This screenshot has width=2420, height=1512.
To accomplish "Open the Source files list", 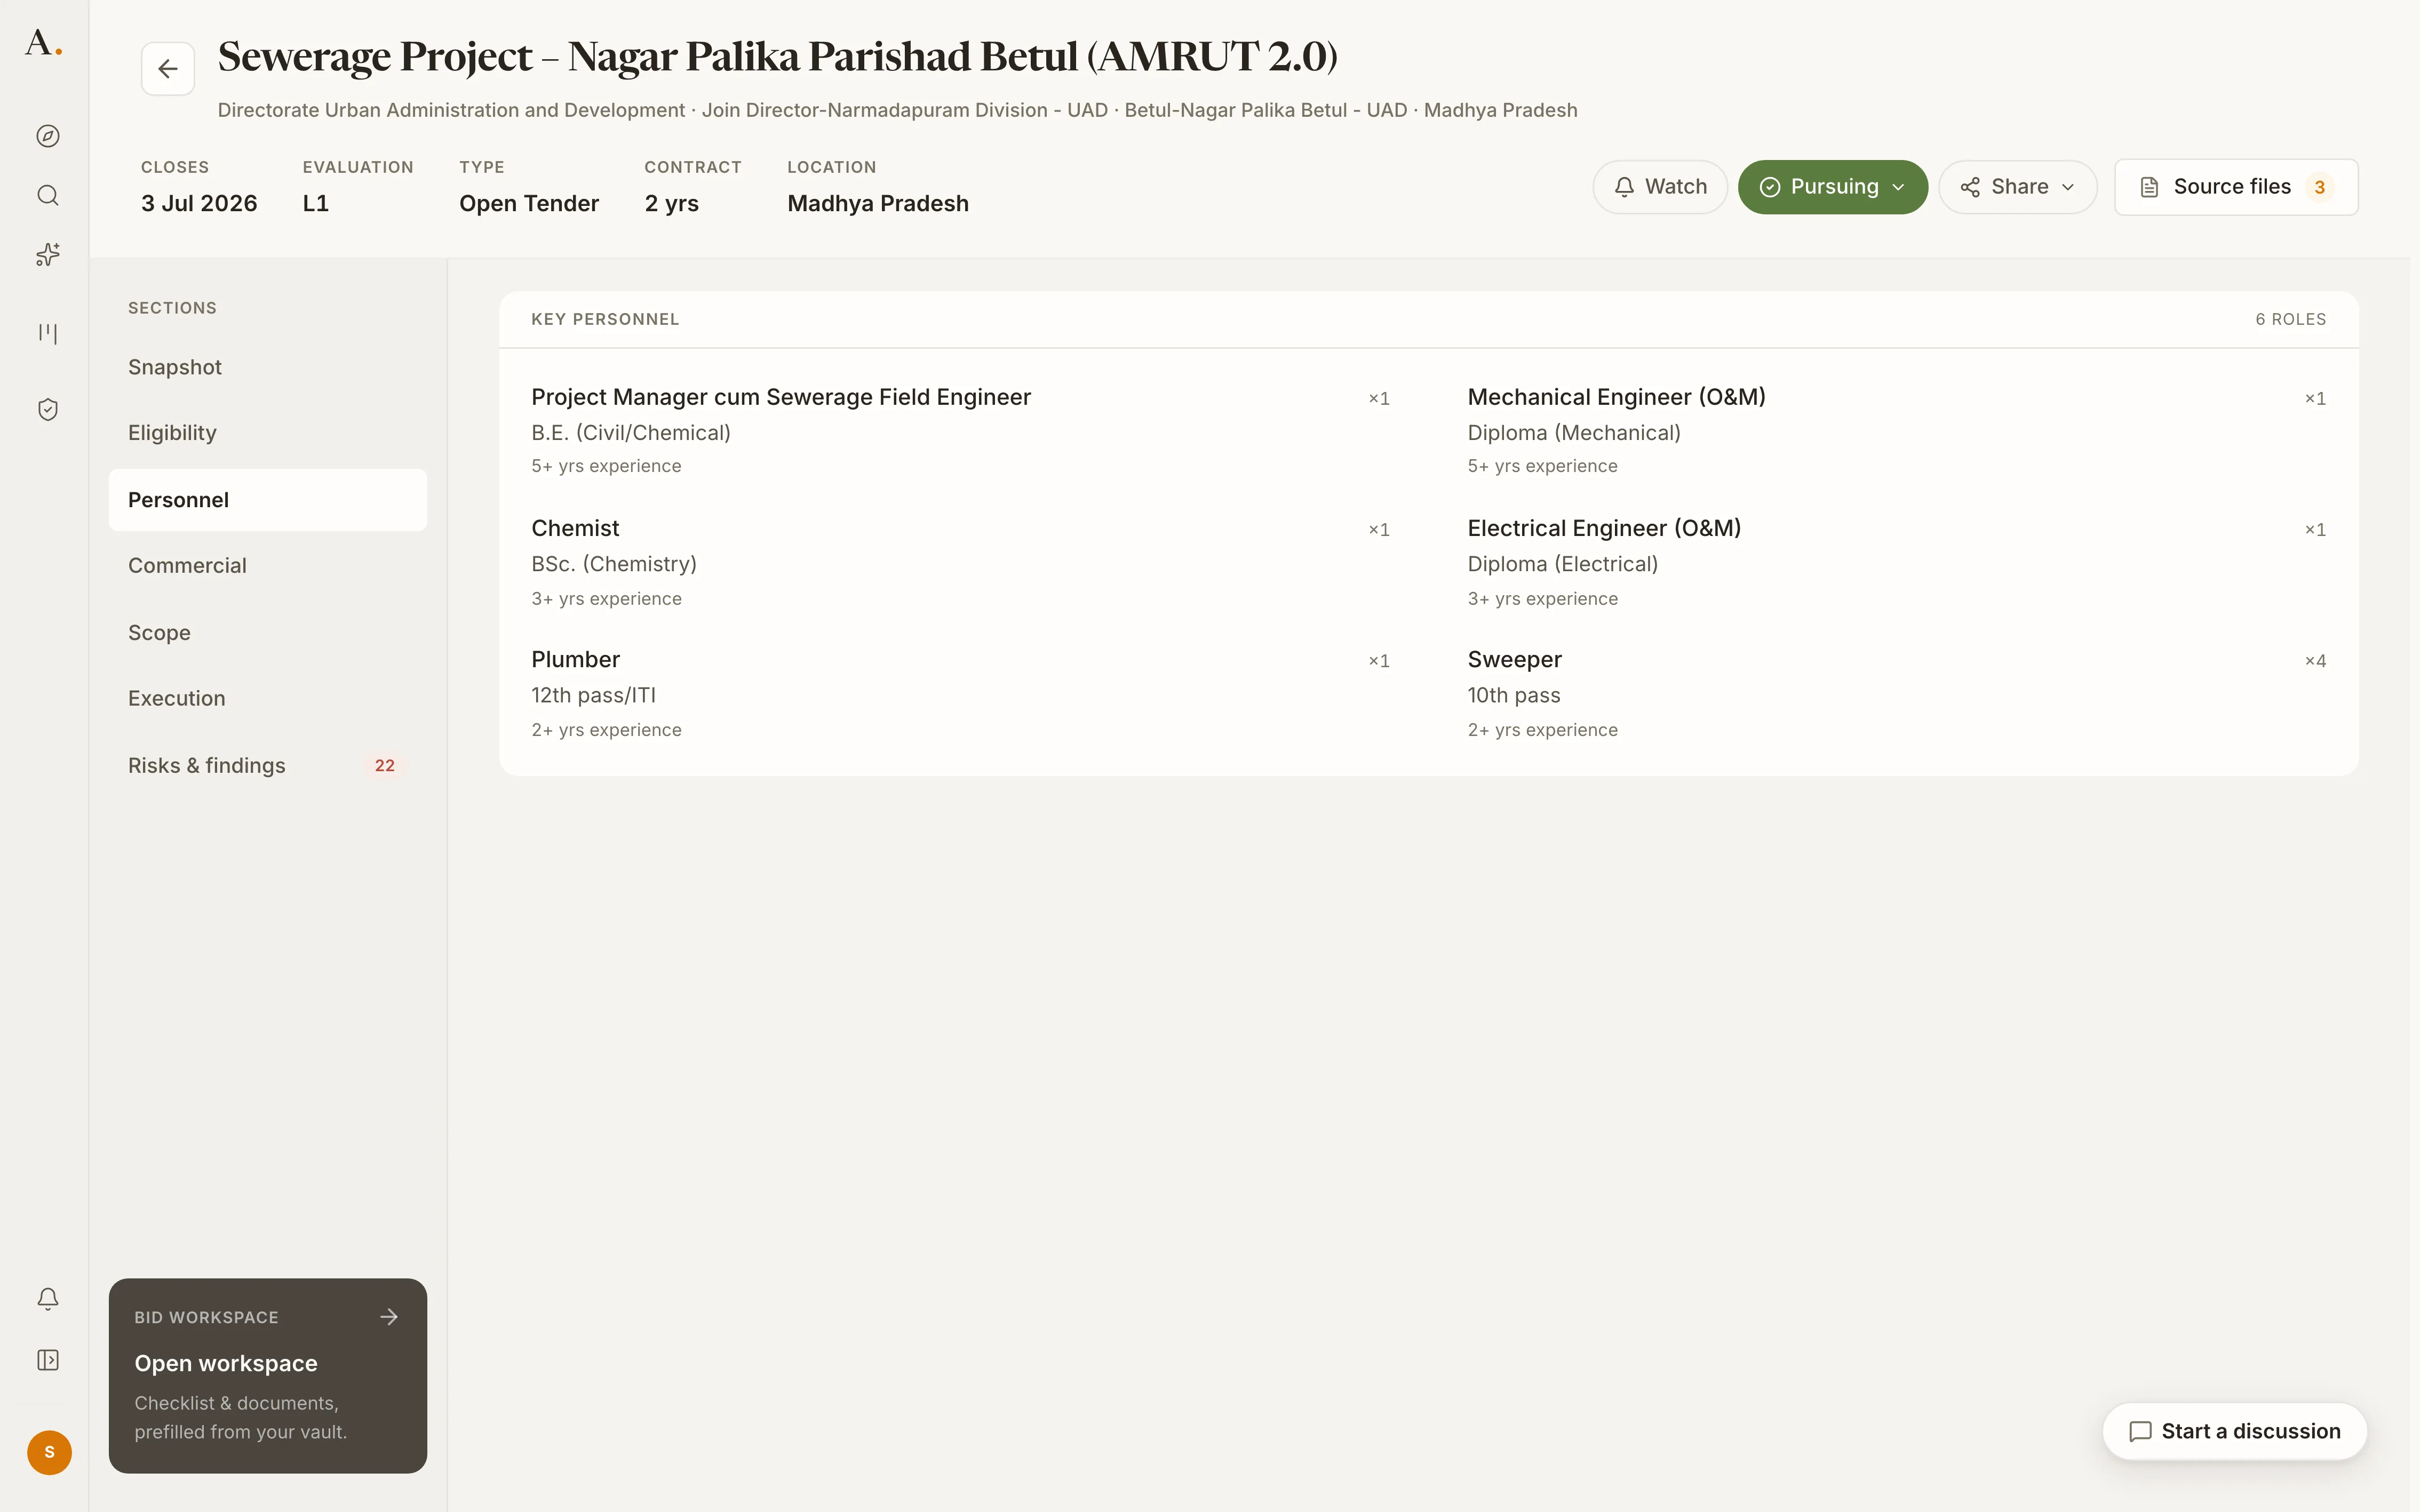I will 2236,187.
